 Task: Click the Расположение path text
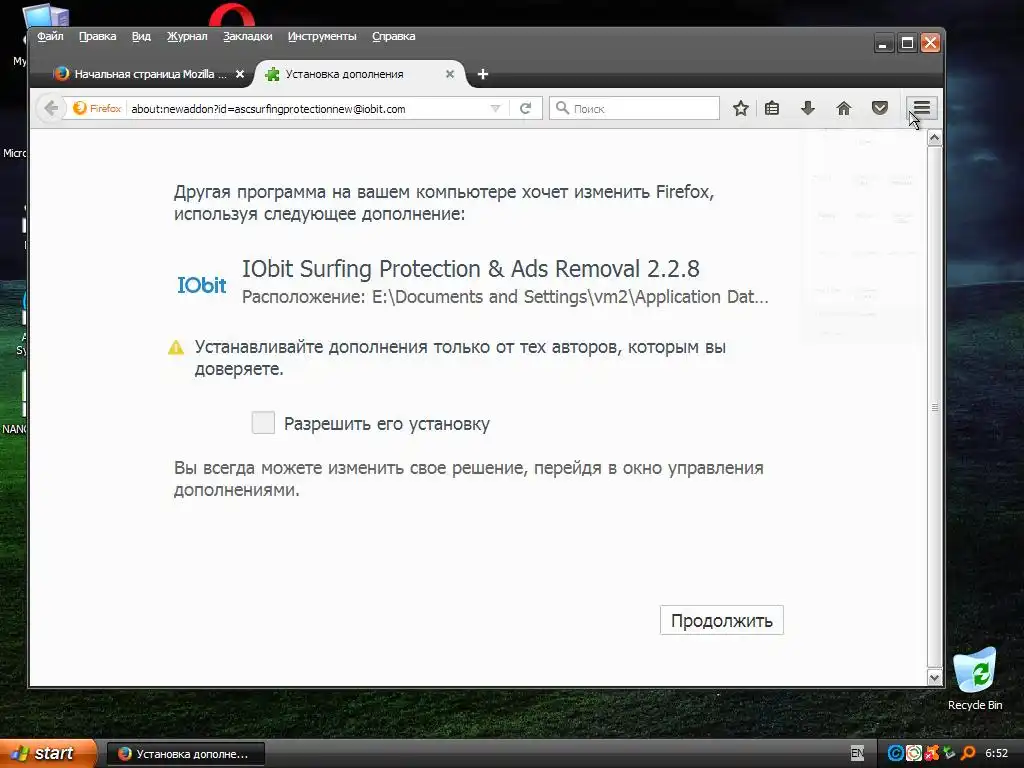[505, 297]
